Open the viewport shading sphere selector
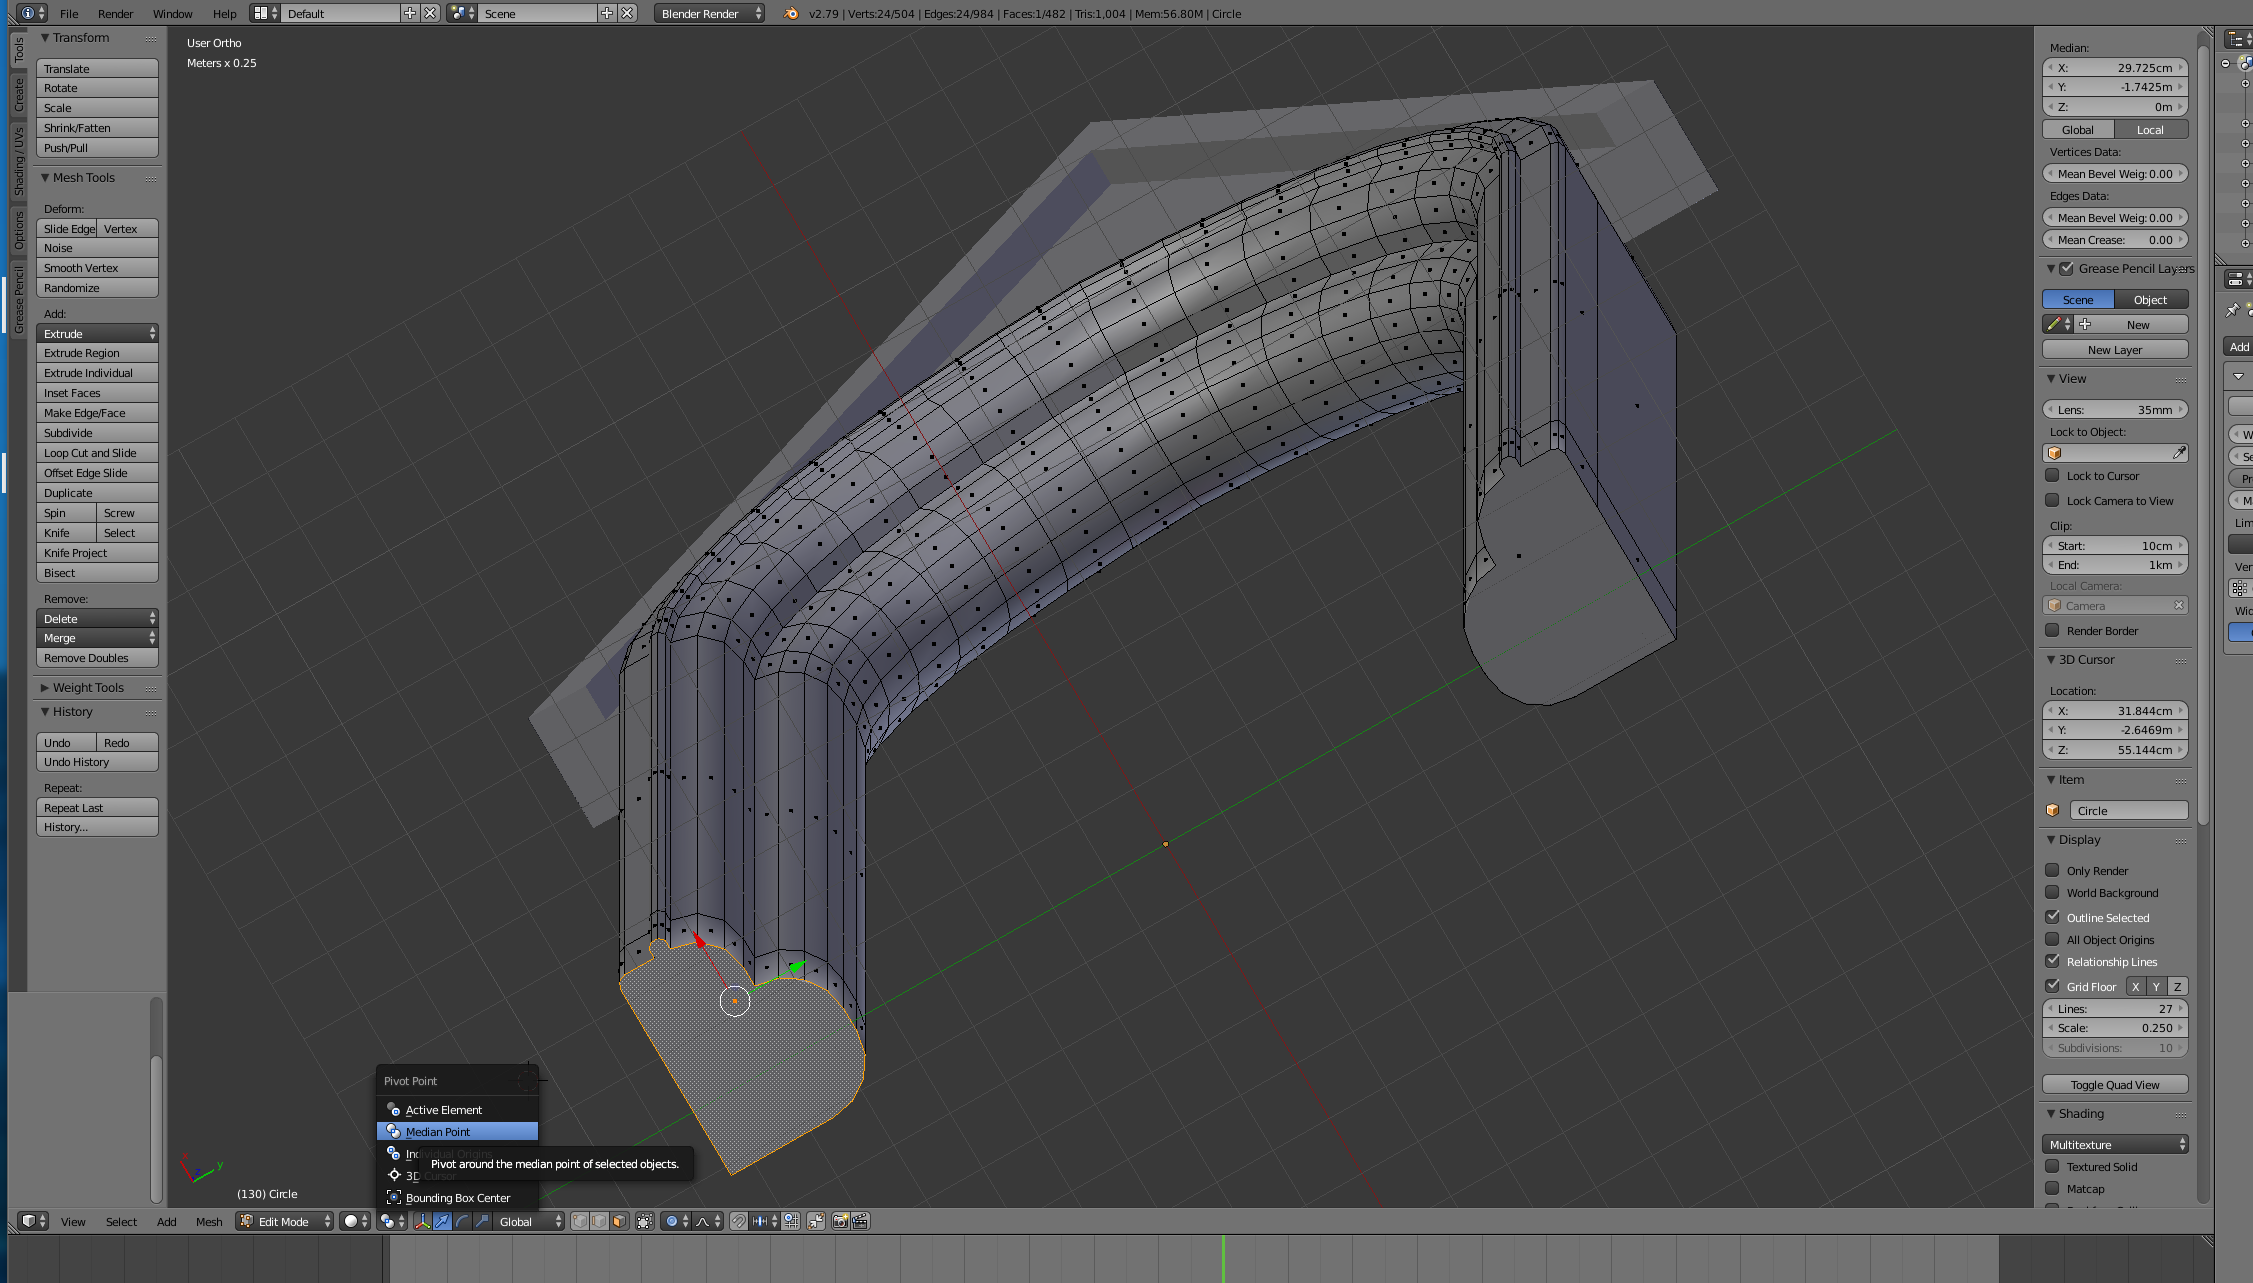The height and width of the screenshot is (1283, 2253). (x=354, y=1221)
